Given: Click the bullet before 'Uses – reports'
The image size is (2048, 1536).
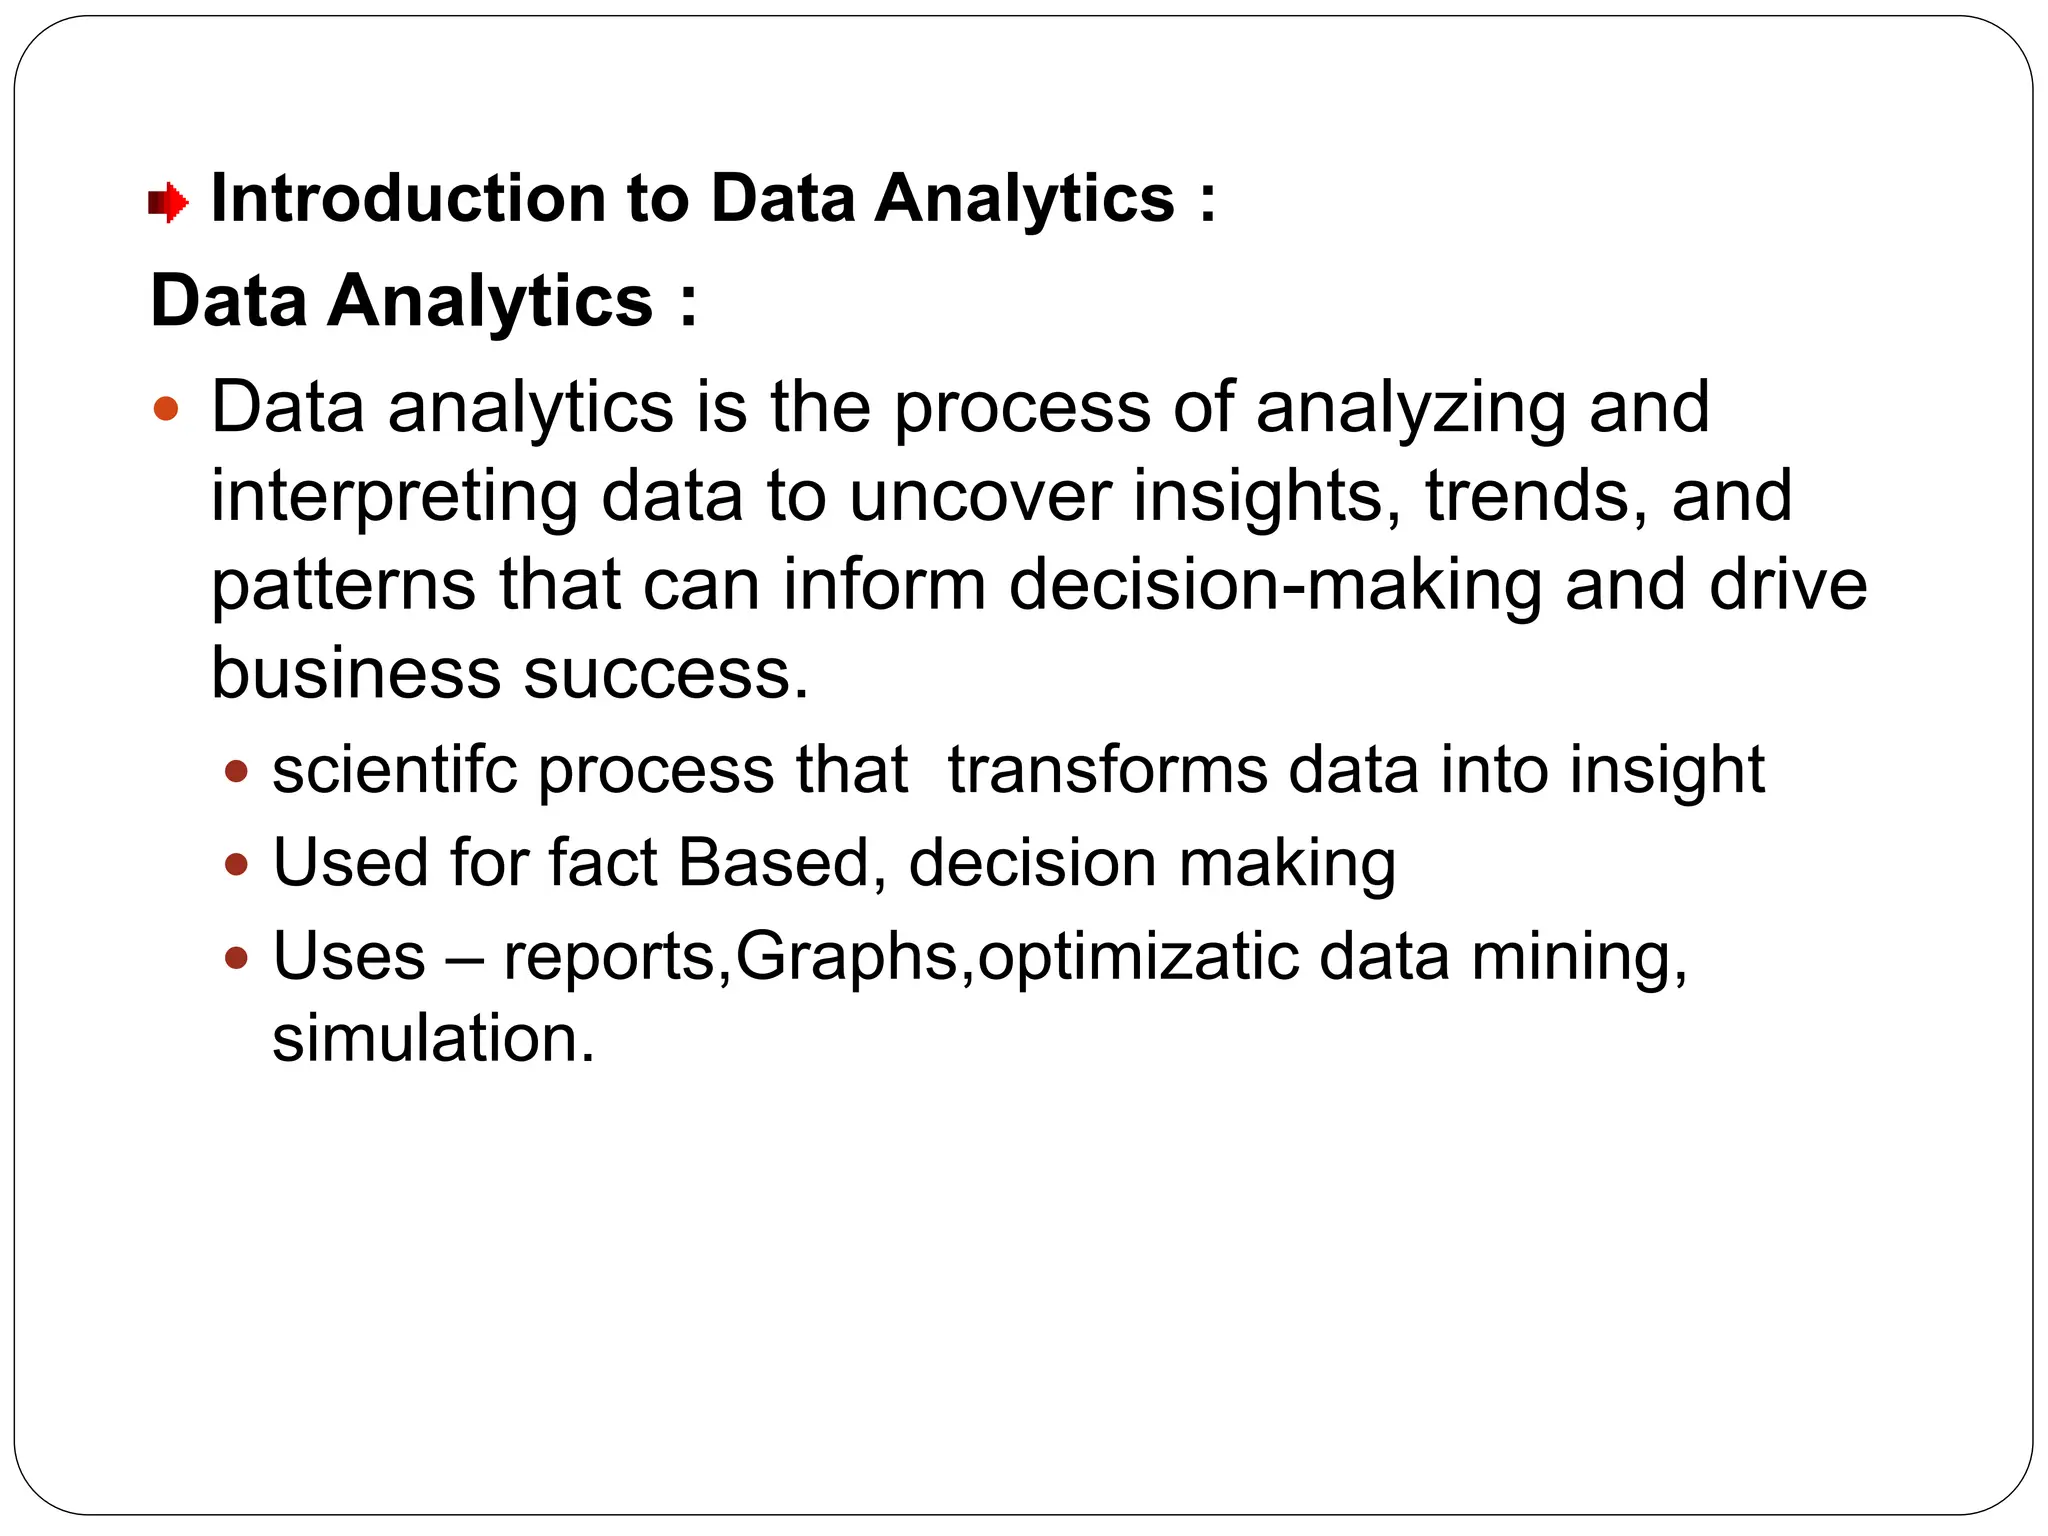Looking at the screenshot, I should [236, 958].
